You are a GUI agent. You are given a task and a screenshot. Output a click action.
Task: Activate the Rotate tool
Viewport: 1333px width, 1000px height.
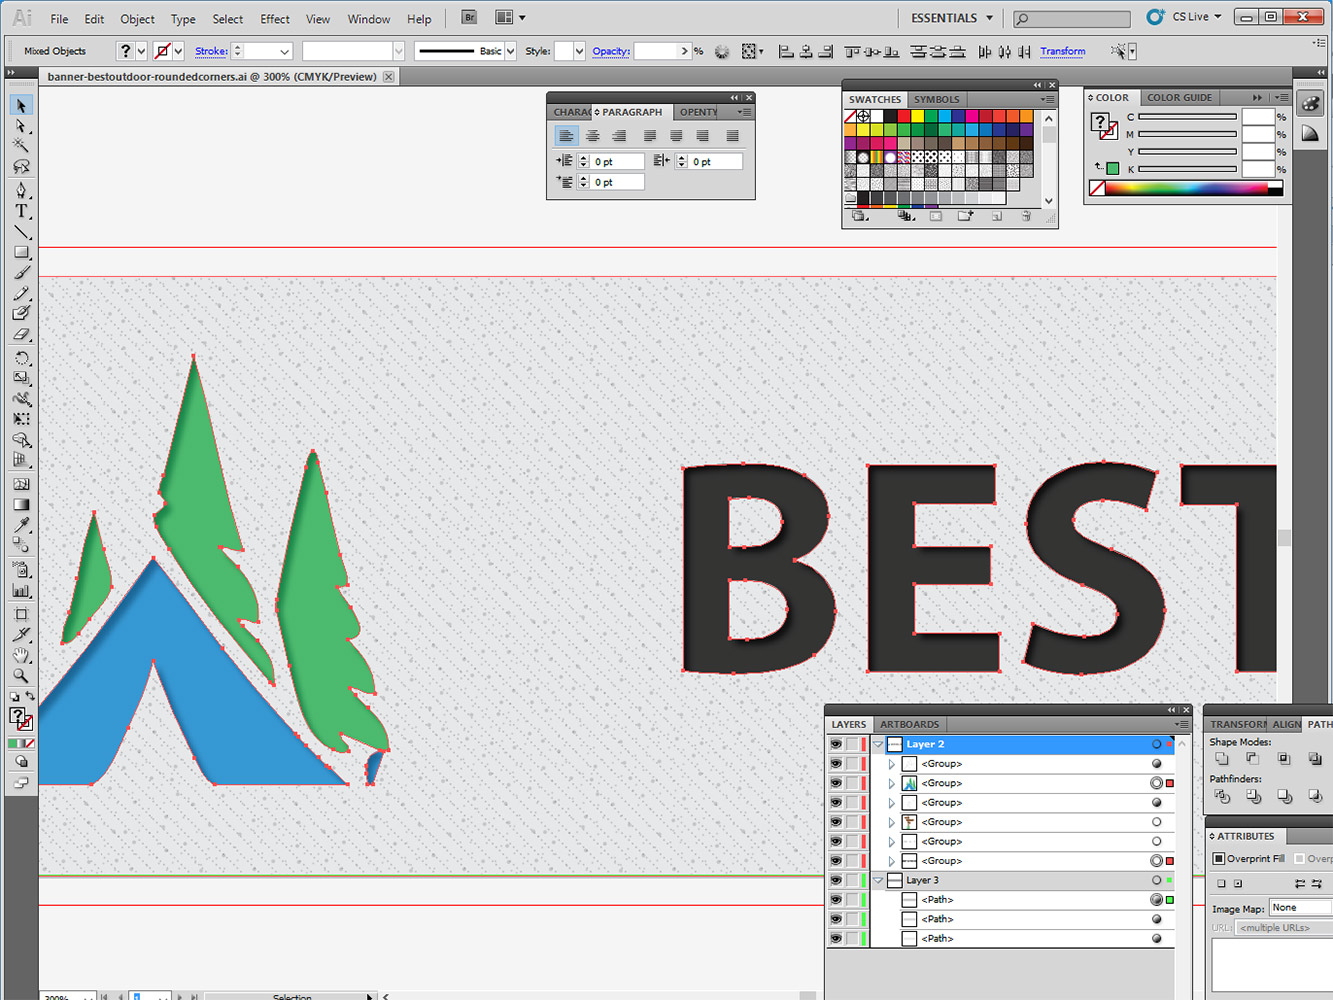coord(21,358)
